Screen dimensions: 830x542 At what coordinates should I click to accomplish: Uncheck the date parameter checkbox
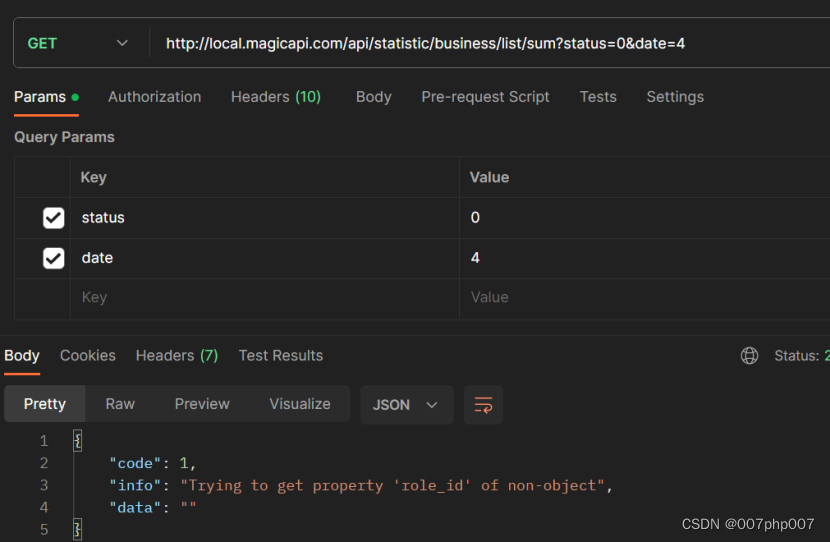click(53, 258)
